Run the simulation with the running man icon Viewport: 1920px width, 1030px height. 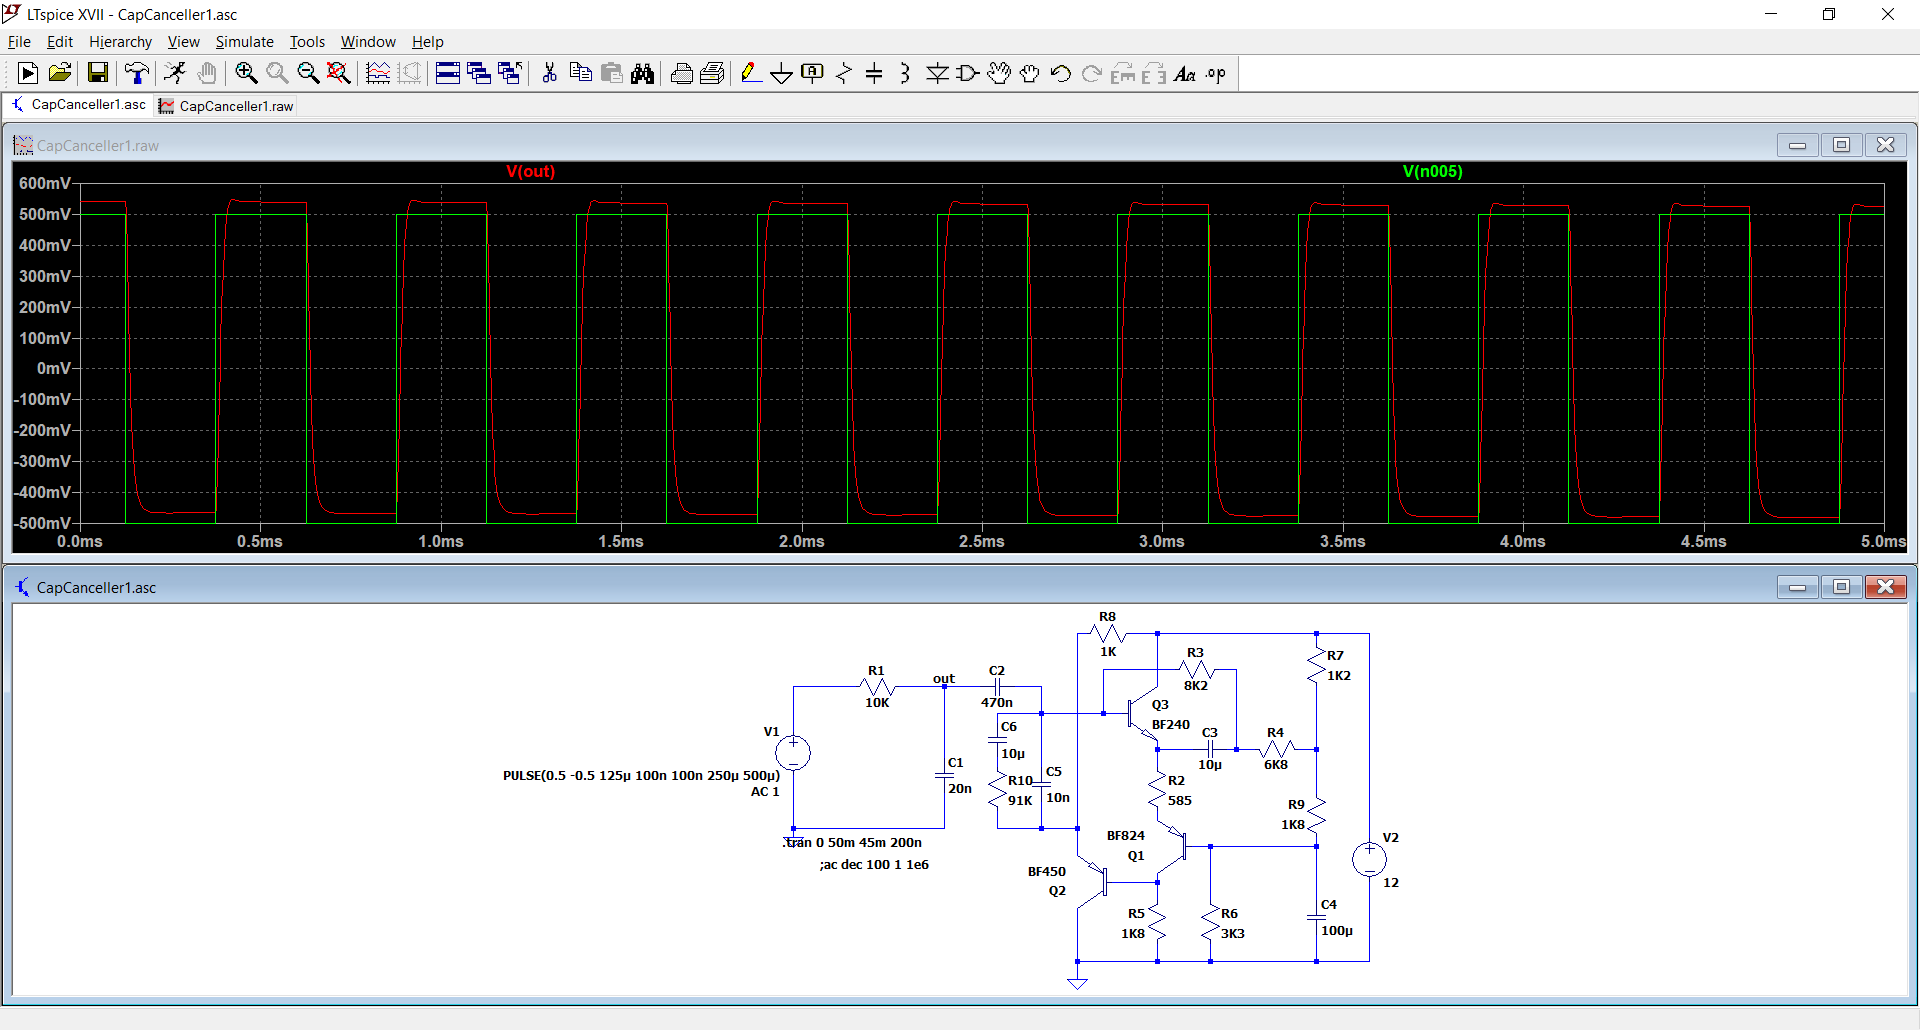click(x=175, y=73)
